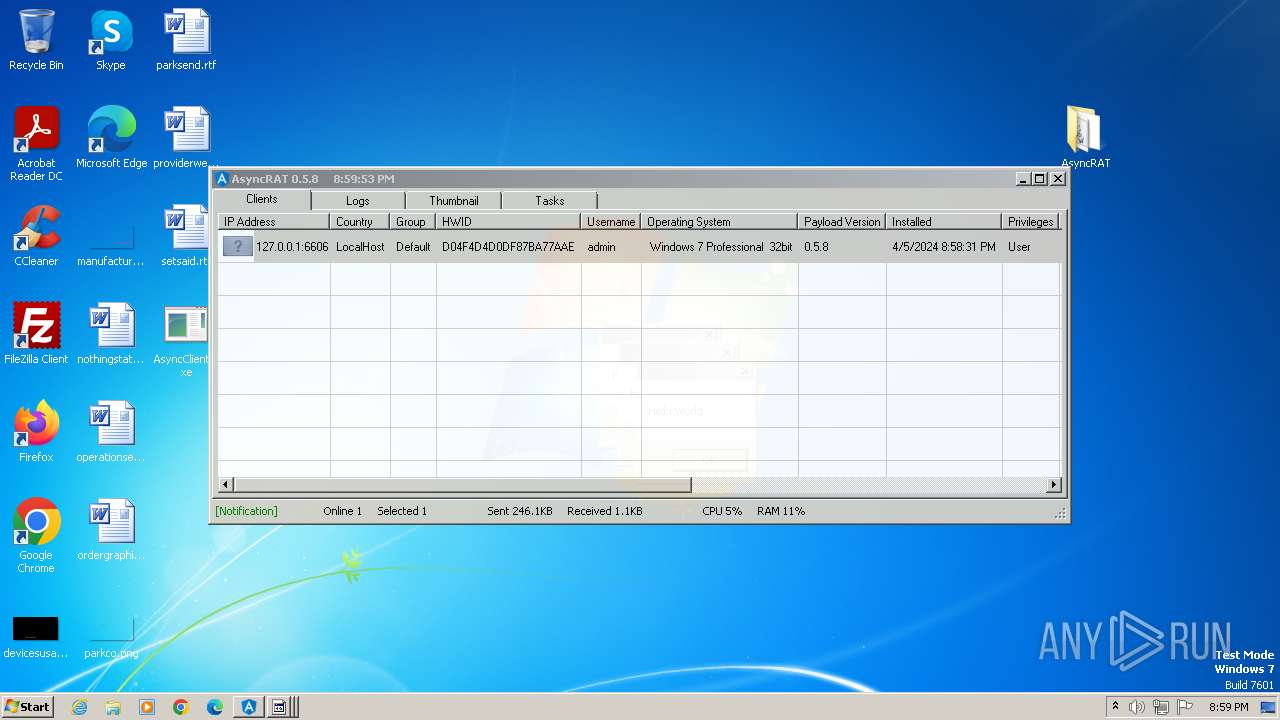Screen dimensions: 1280x720
Task: Select client 127.0.0.1:6606 cell
Action: coord(292,247)
